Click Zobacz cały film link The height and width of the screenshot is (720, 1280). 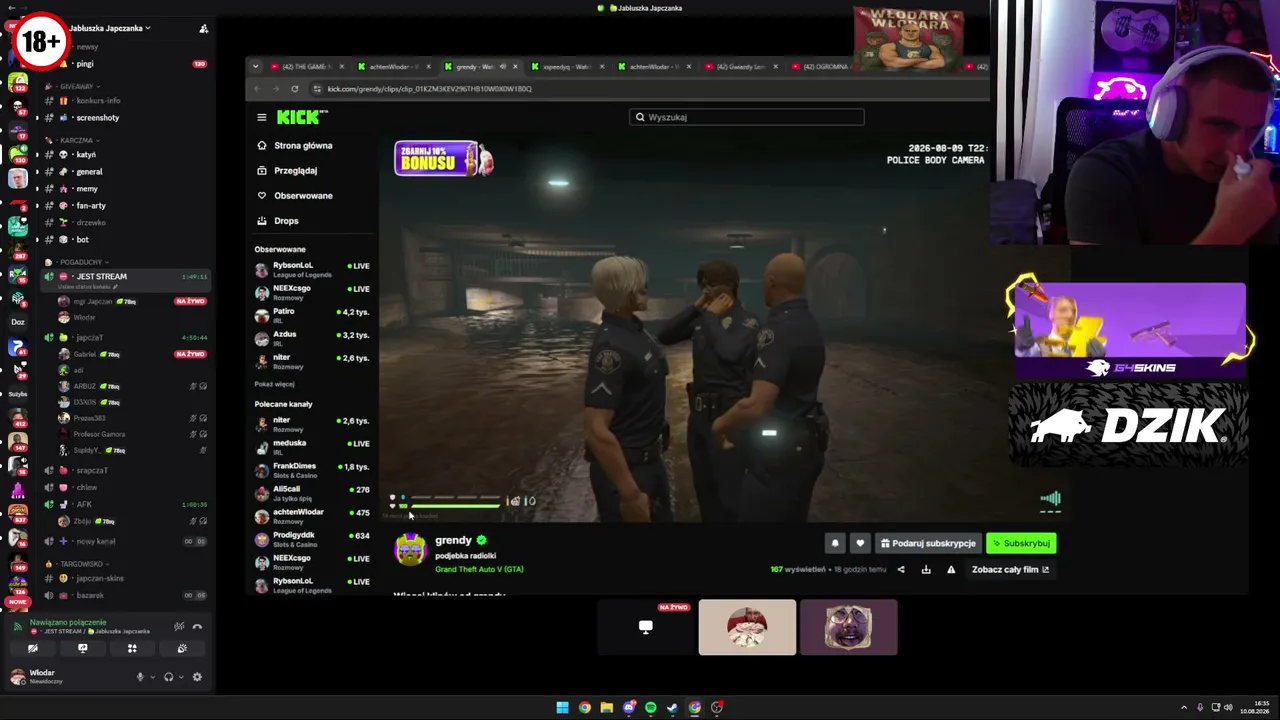[1010, 570]
